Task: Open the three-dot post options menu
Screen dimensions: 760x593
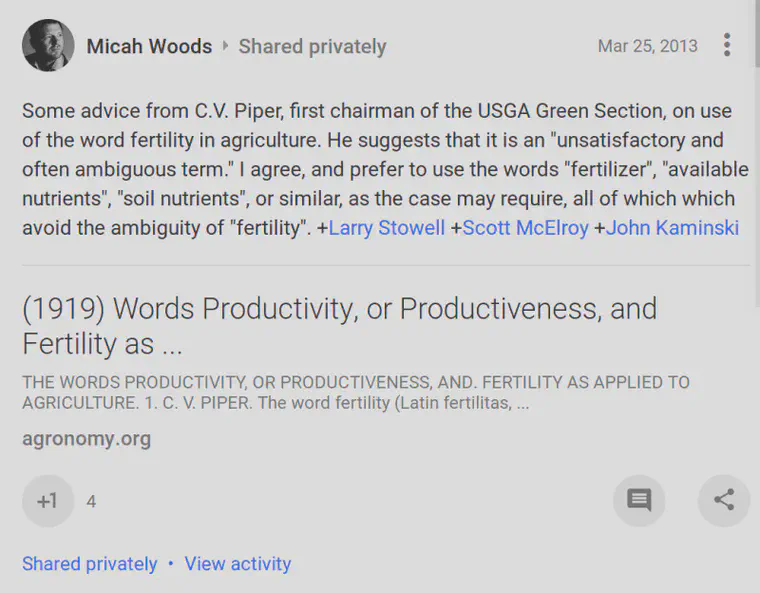Action: pyautogui.click(x=727, y=45)
